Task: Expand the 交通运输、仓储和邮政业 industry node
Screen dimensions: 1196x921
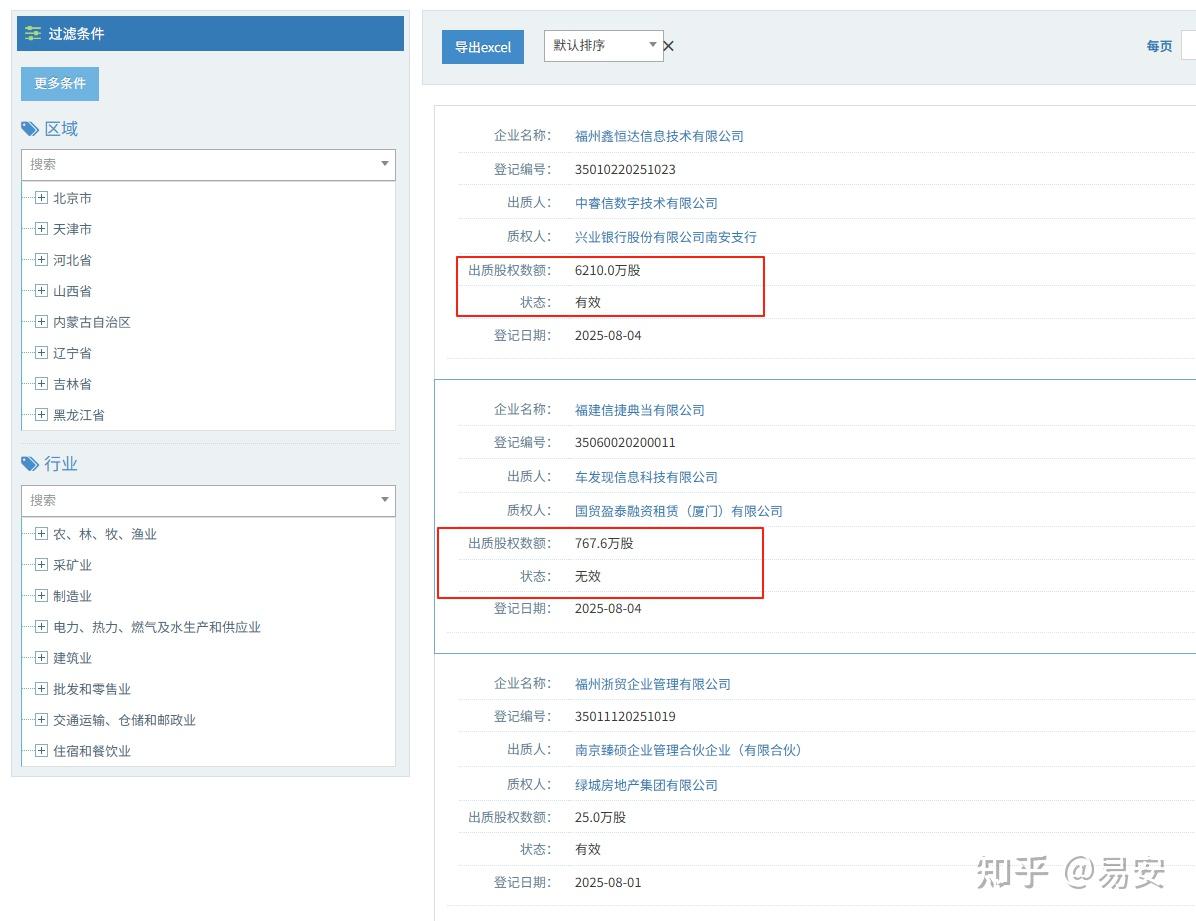Action: 40,719
